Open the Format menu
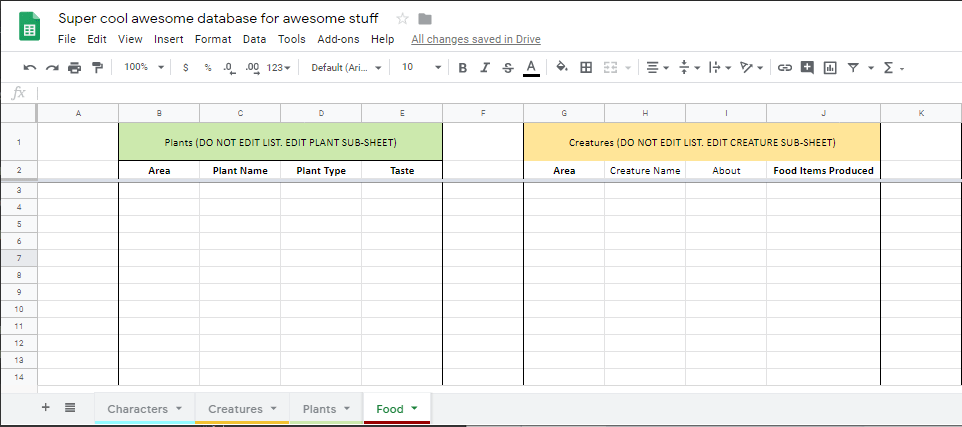This screenshot has width=962, height=427. pos(212,39)
